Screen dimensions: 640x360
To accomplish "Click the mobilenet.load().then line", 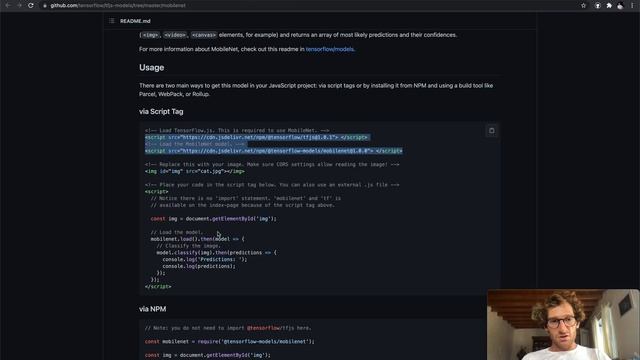I will click(198, 239).
